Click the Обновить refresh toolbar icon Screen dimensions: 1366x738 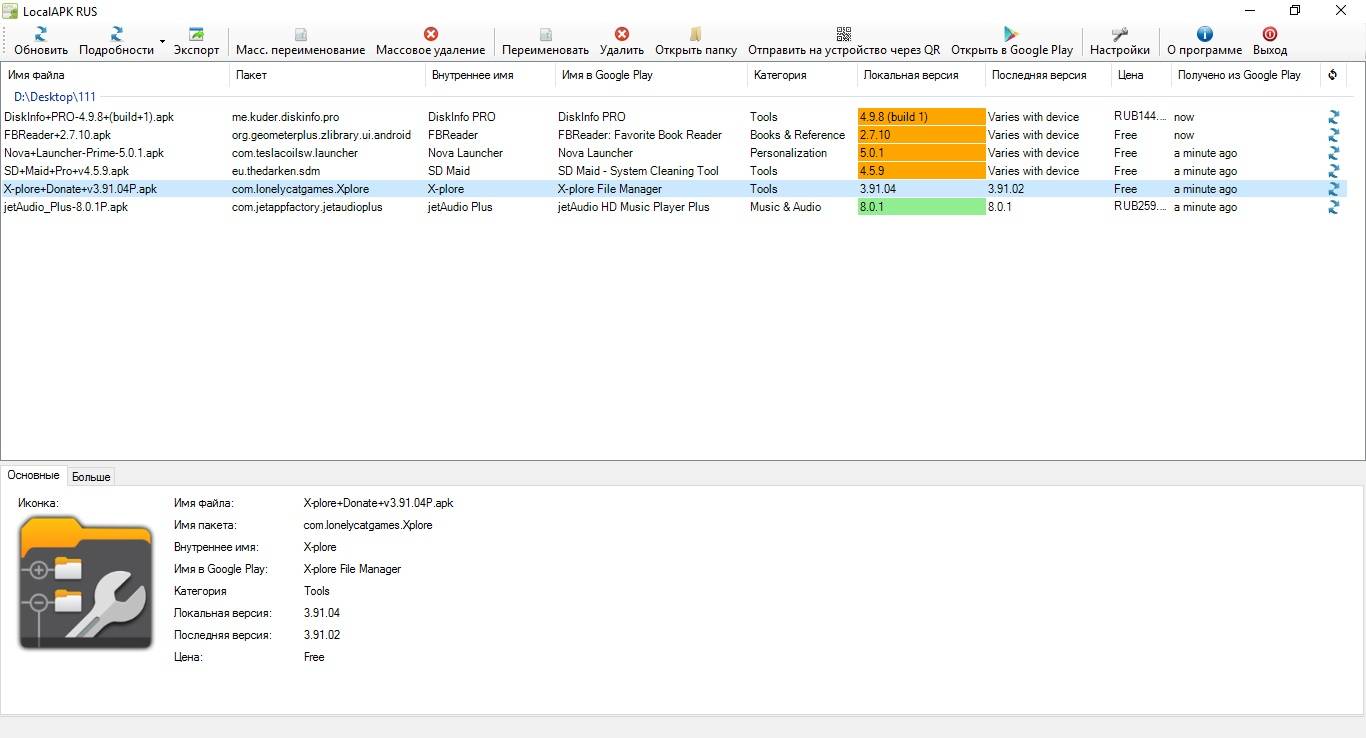tap(41, 34)
